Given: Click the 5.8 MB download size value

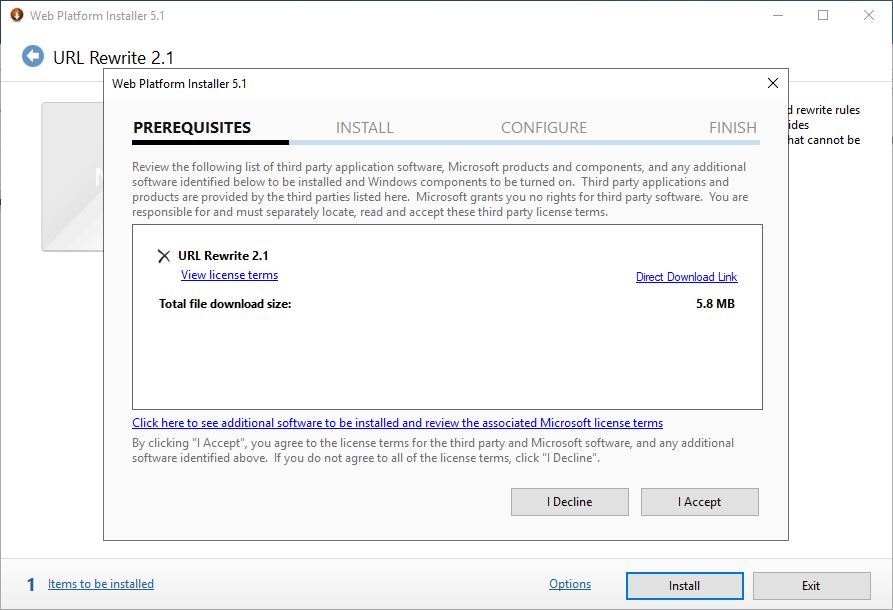Looking at the screenshot, I should (x=715, y=304).
